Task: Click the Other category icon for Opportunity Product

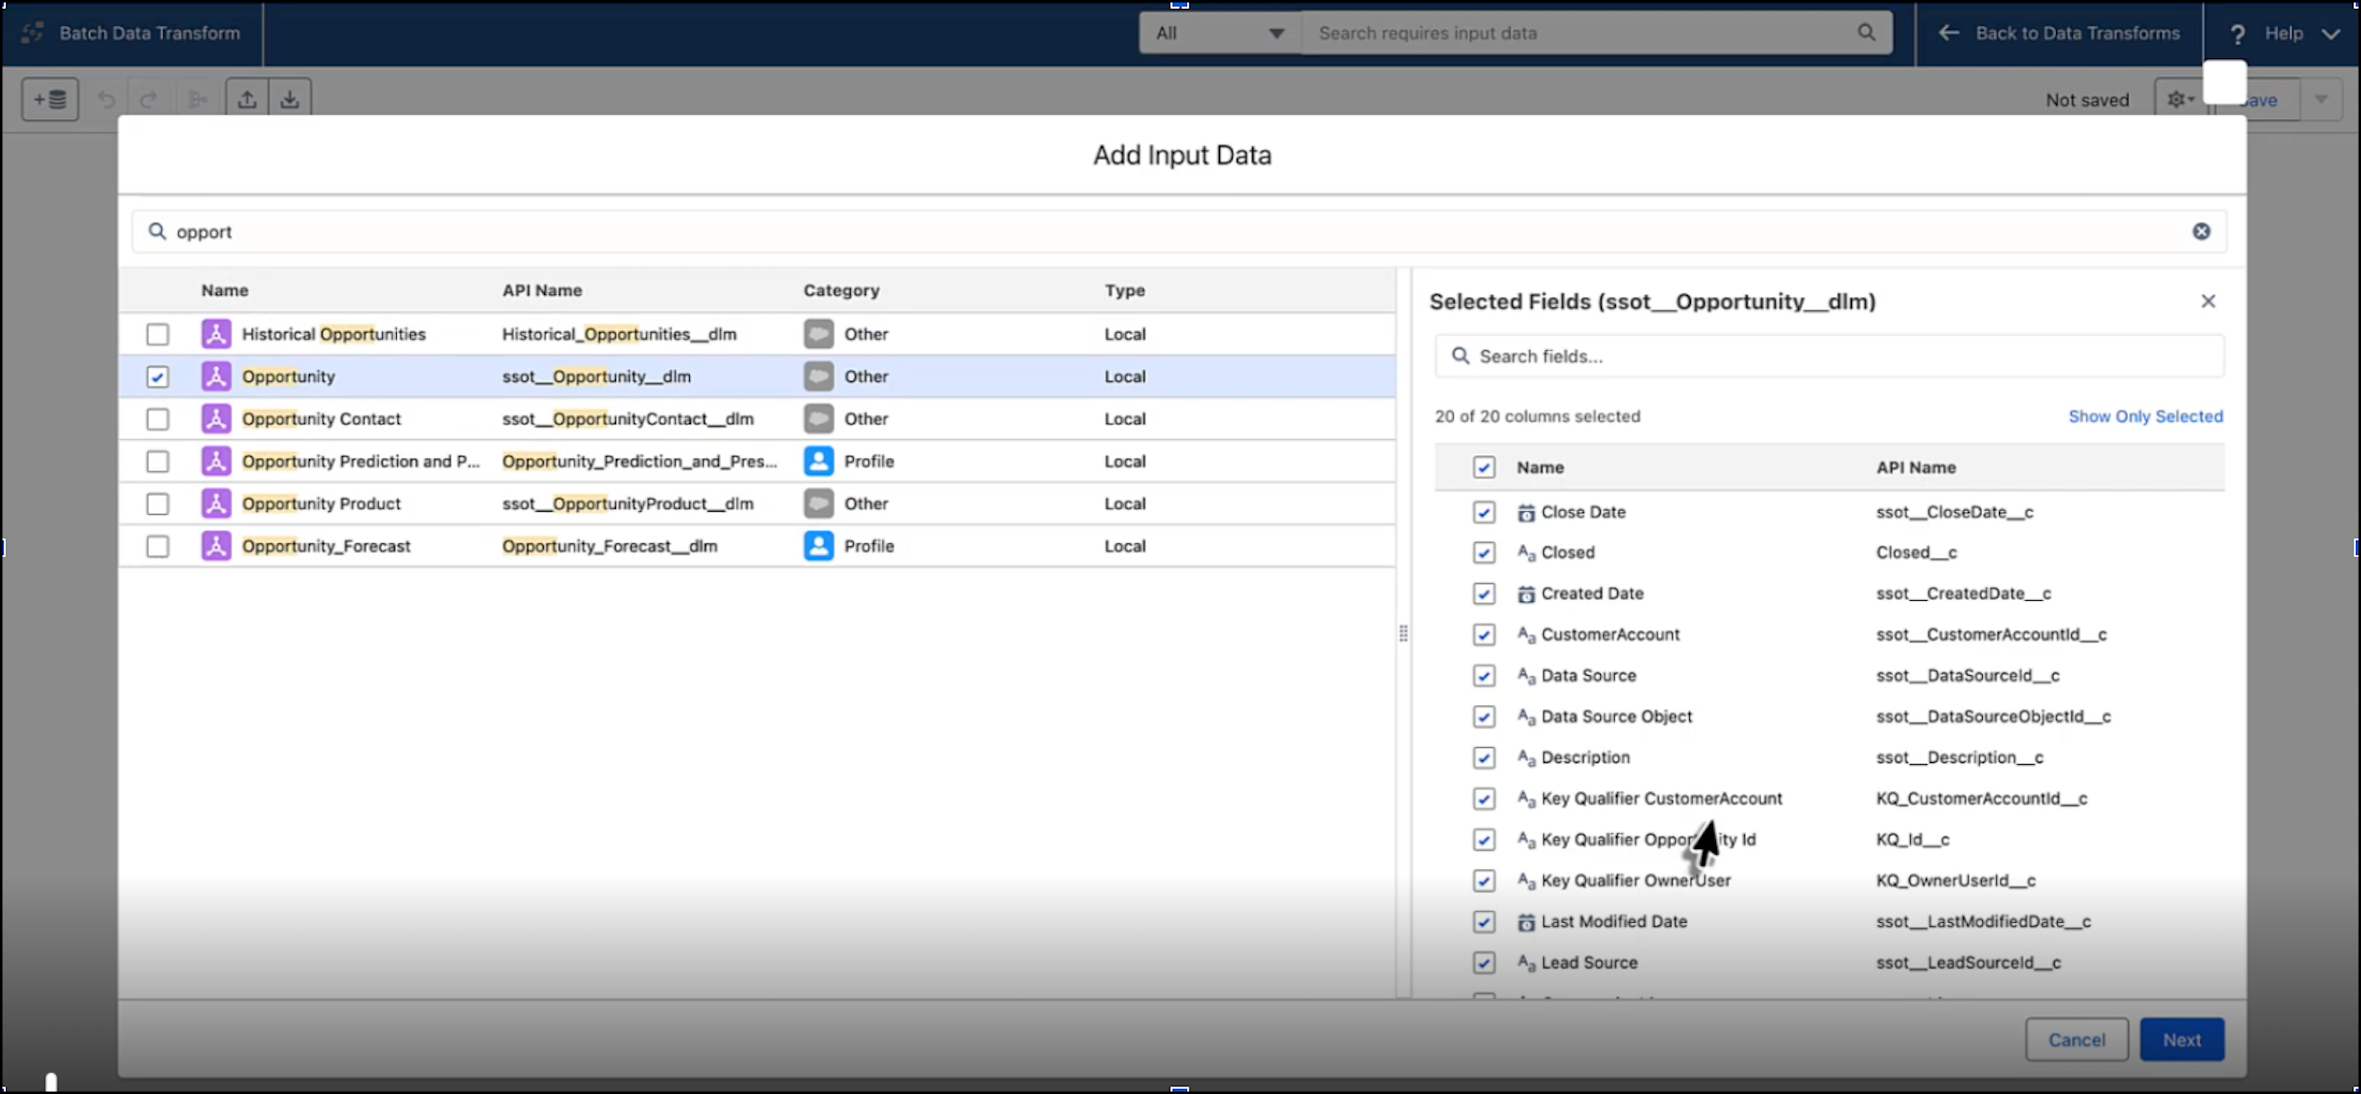Action: [818, 503]
